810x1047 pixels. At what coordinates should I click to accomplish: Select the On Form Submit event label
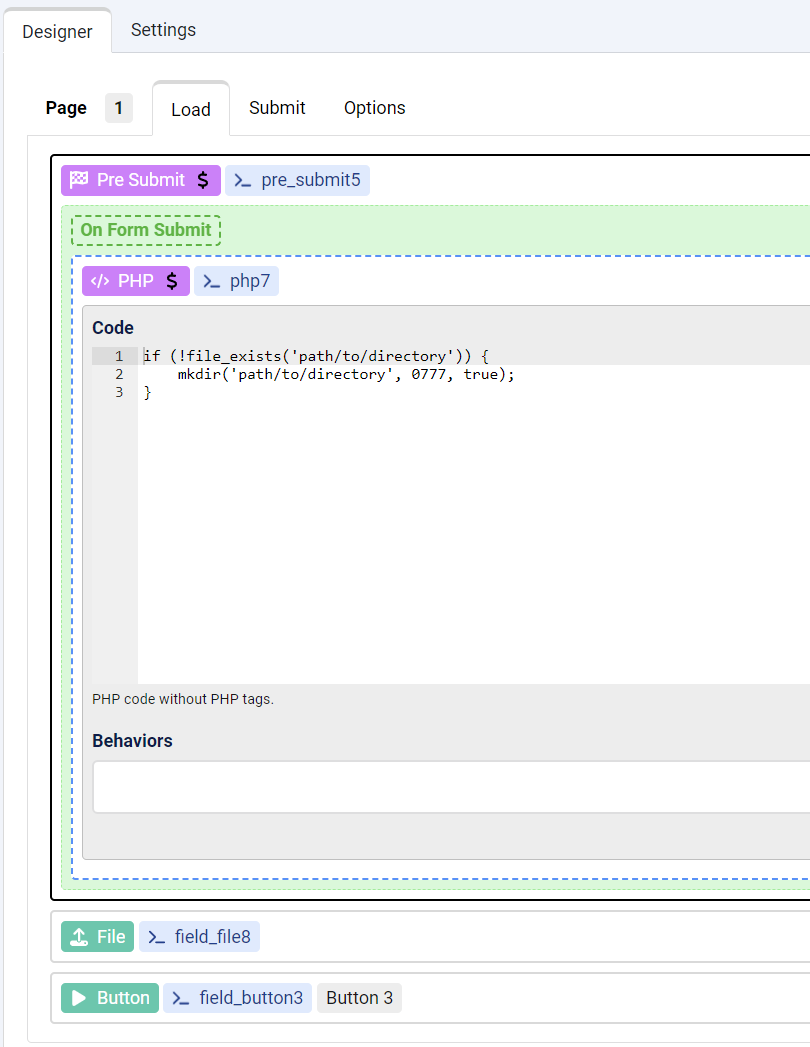(x=146, y=230)
